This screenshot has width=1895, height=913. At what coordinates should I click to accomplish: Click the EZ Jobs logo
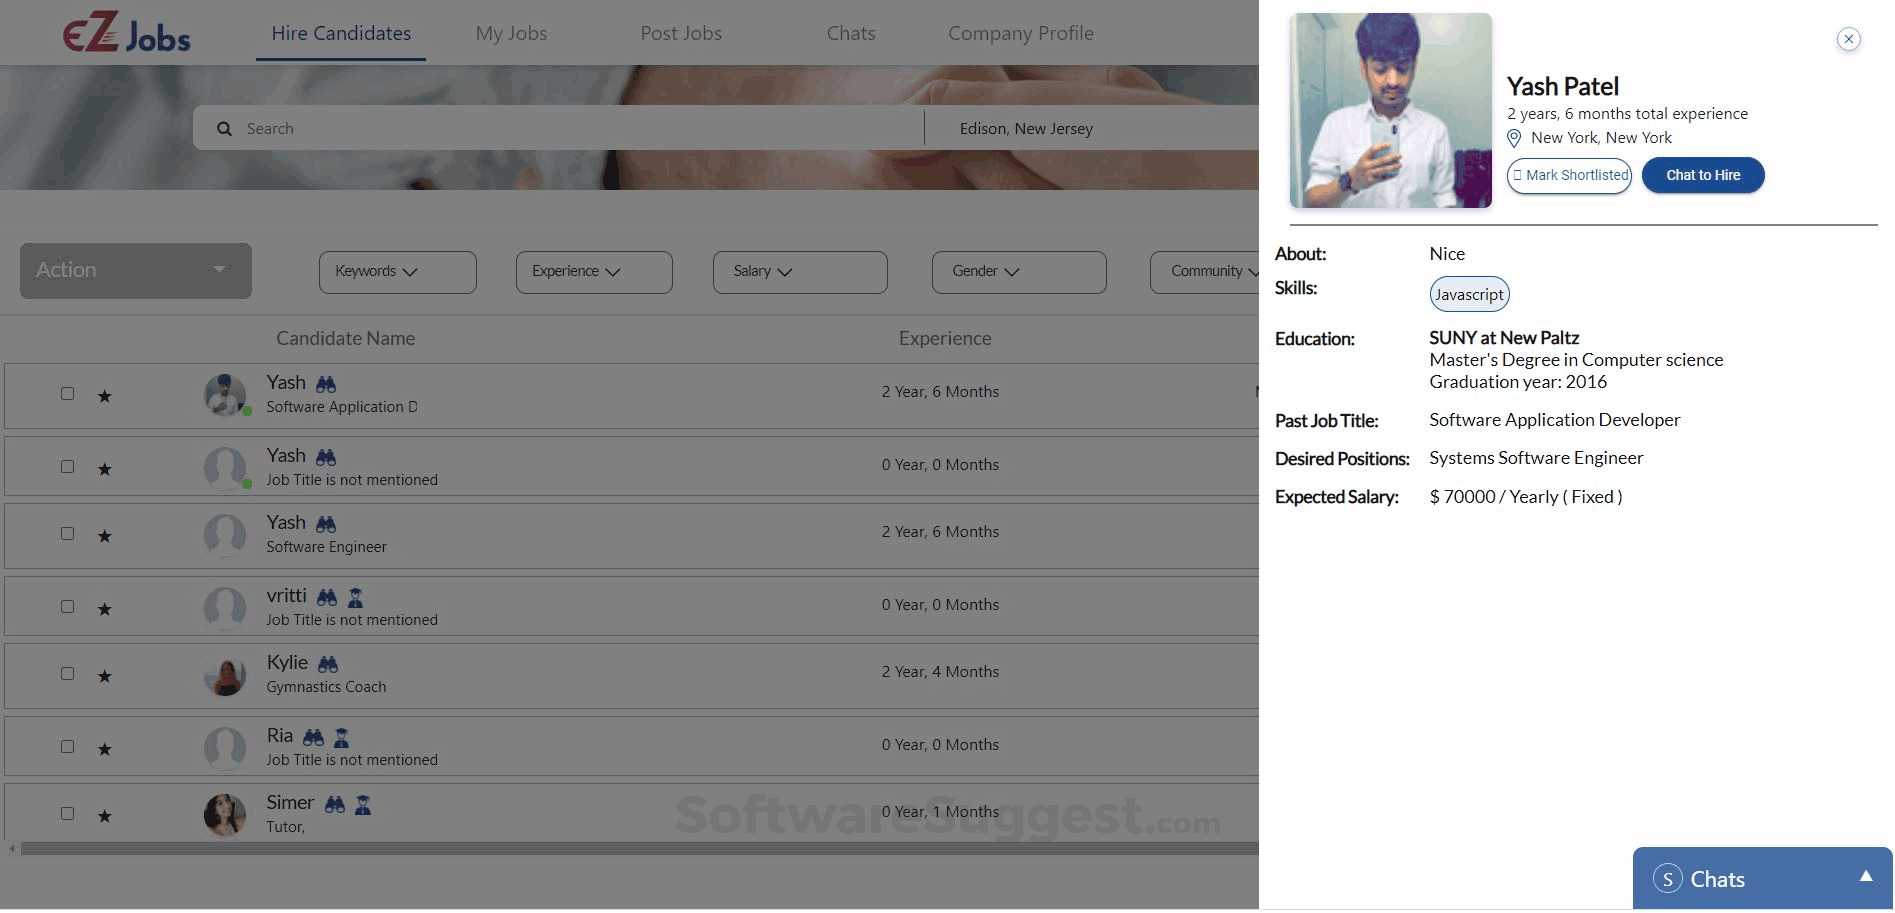tap(125, 33)
